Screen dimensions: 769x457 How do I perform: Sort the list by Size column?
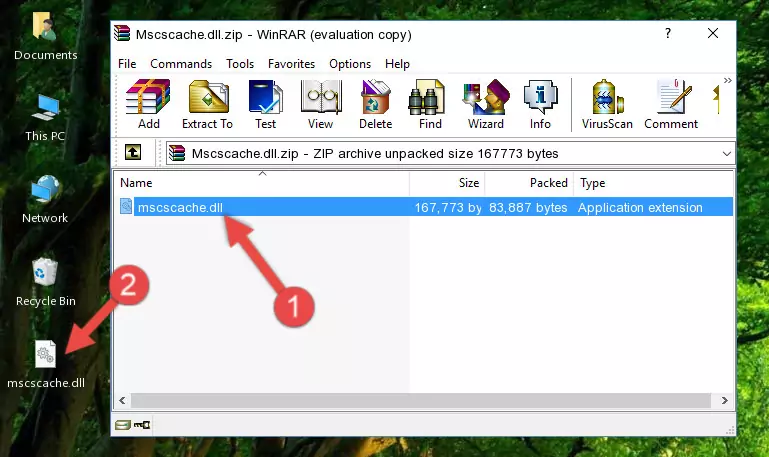tap(447, 183)
